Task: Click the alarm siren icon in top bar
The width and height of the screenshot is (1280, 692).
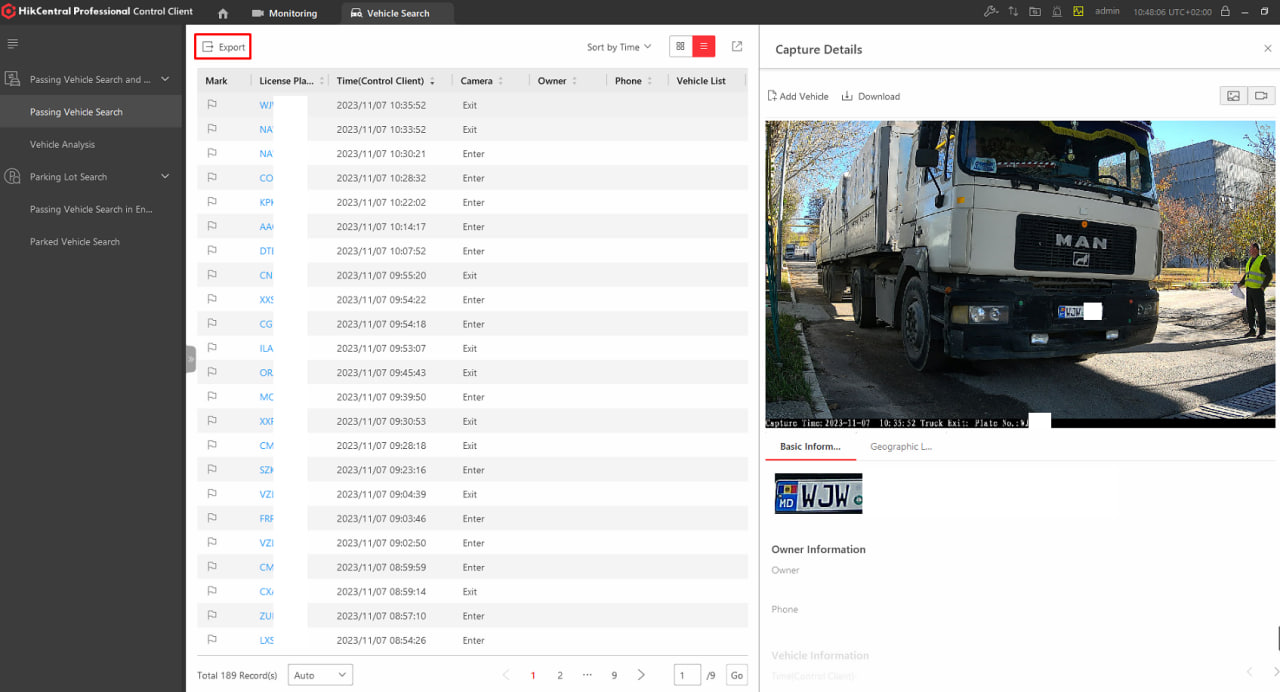Action: point(1057,12)
